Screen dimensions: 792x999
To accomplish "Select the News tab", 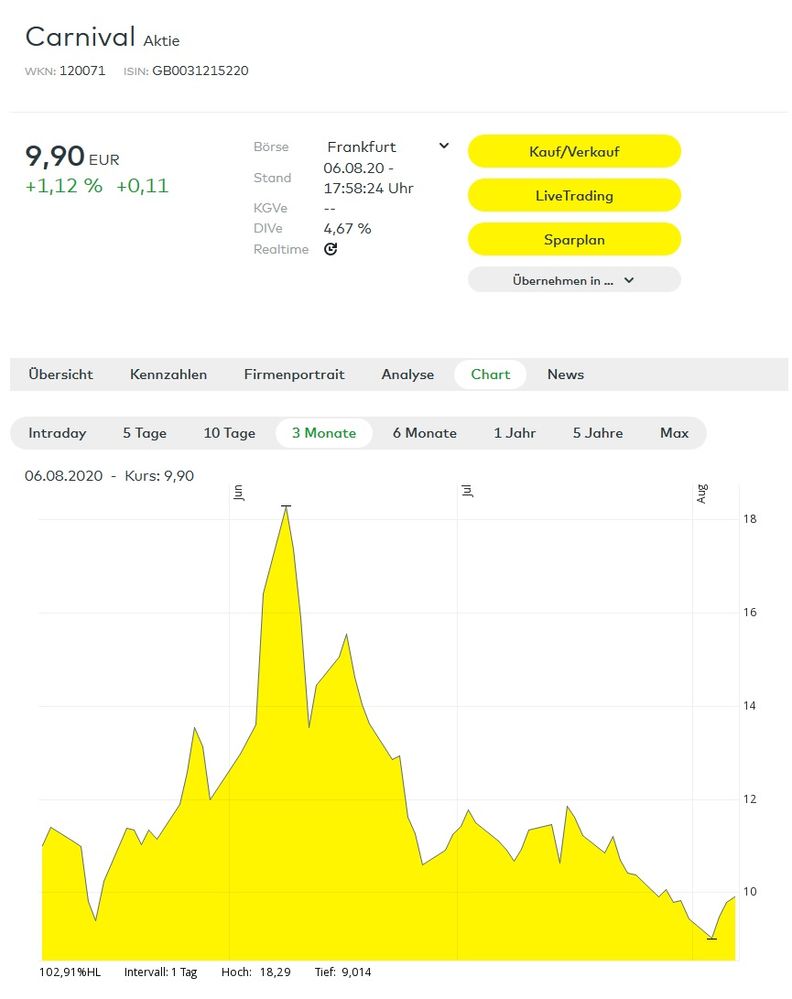I will [565, 374].
